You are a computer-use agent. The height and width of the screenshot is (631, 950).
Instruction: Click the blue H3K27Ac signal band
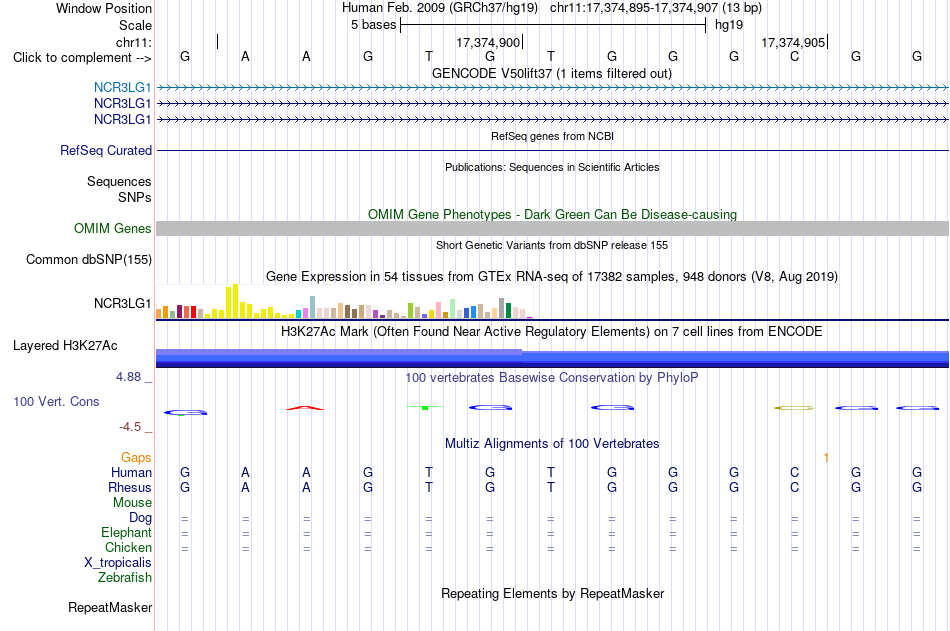pyautogui.click(x=552, y=358)
